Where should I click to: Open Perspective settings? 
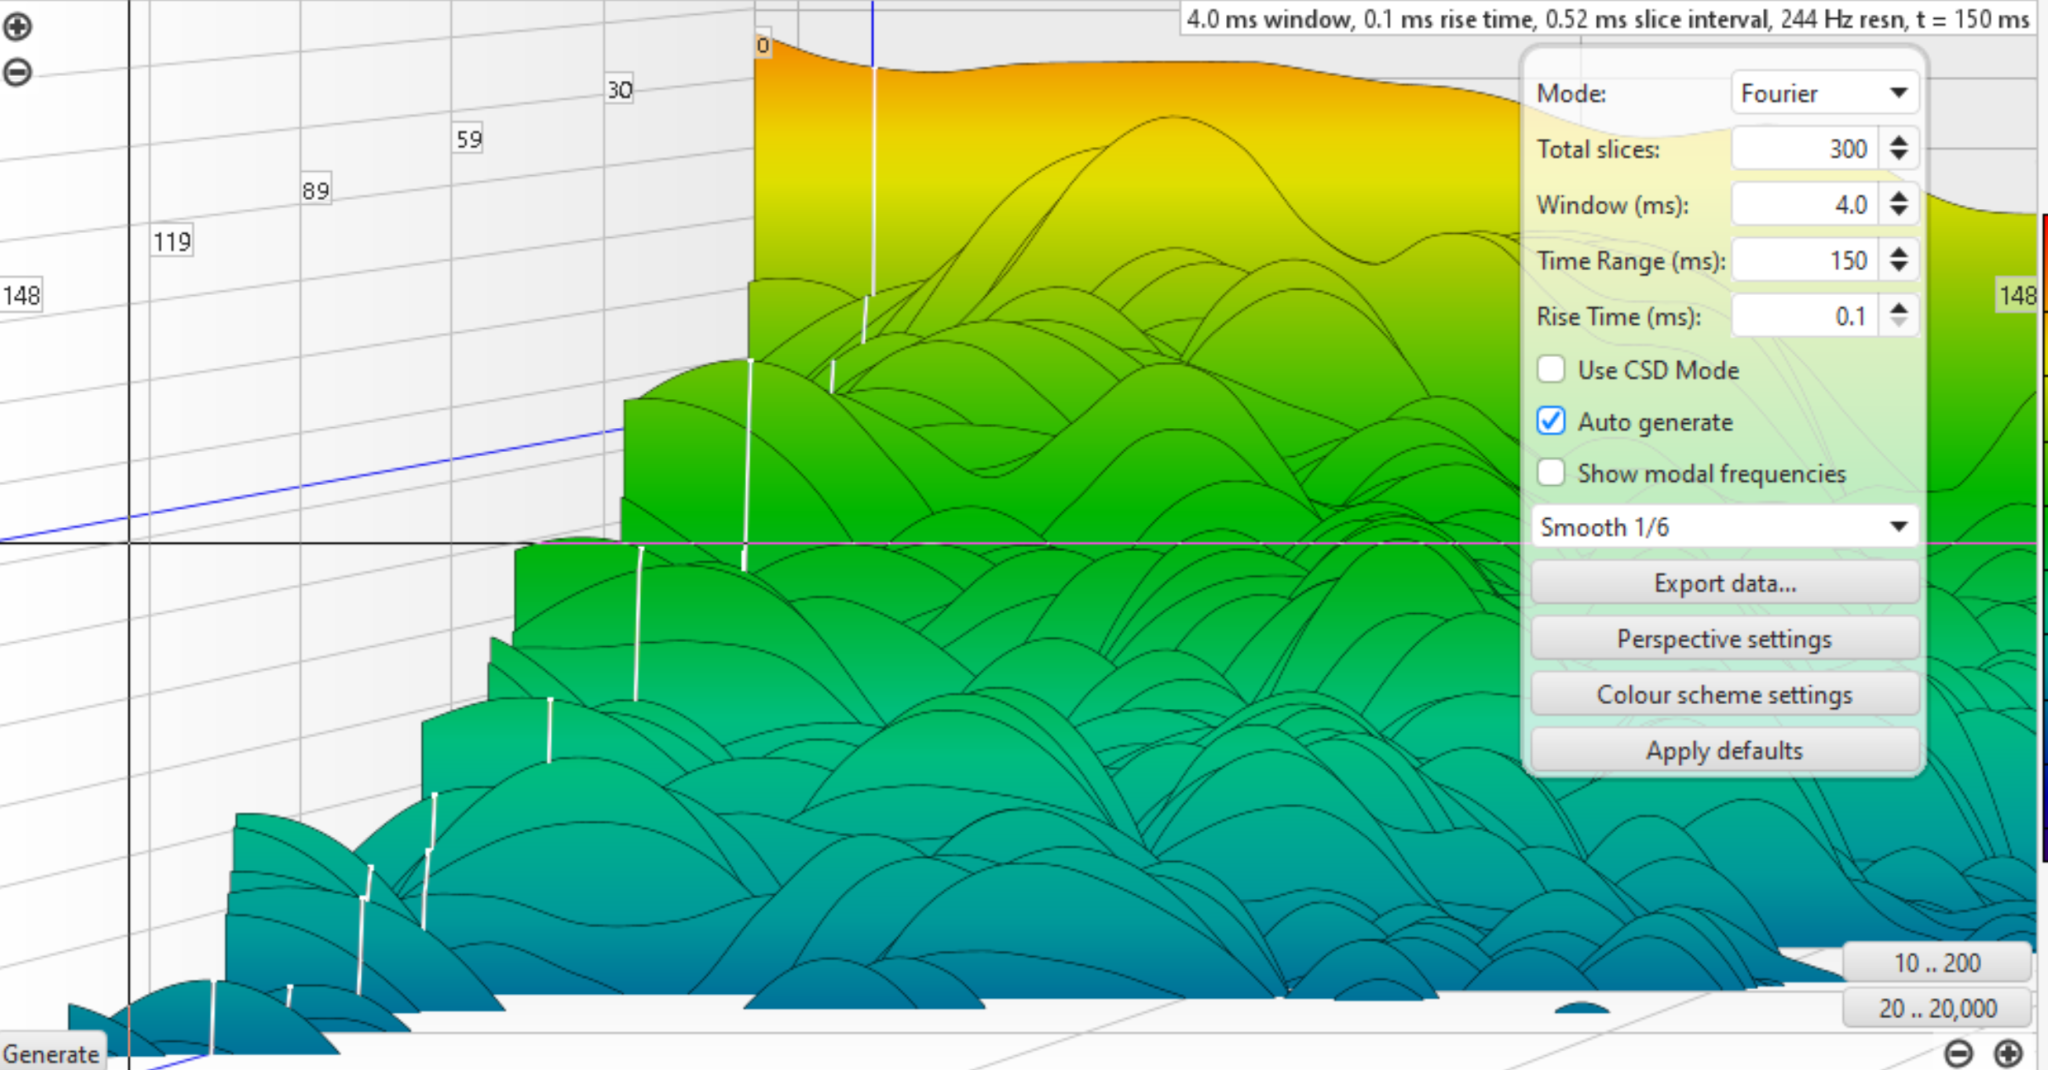point(1724,639)
